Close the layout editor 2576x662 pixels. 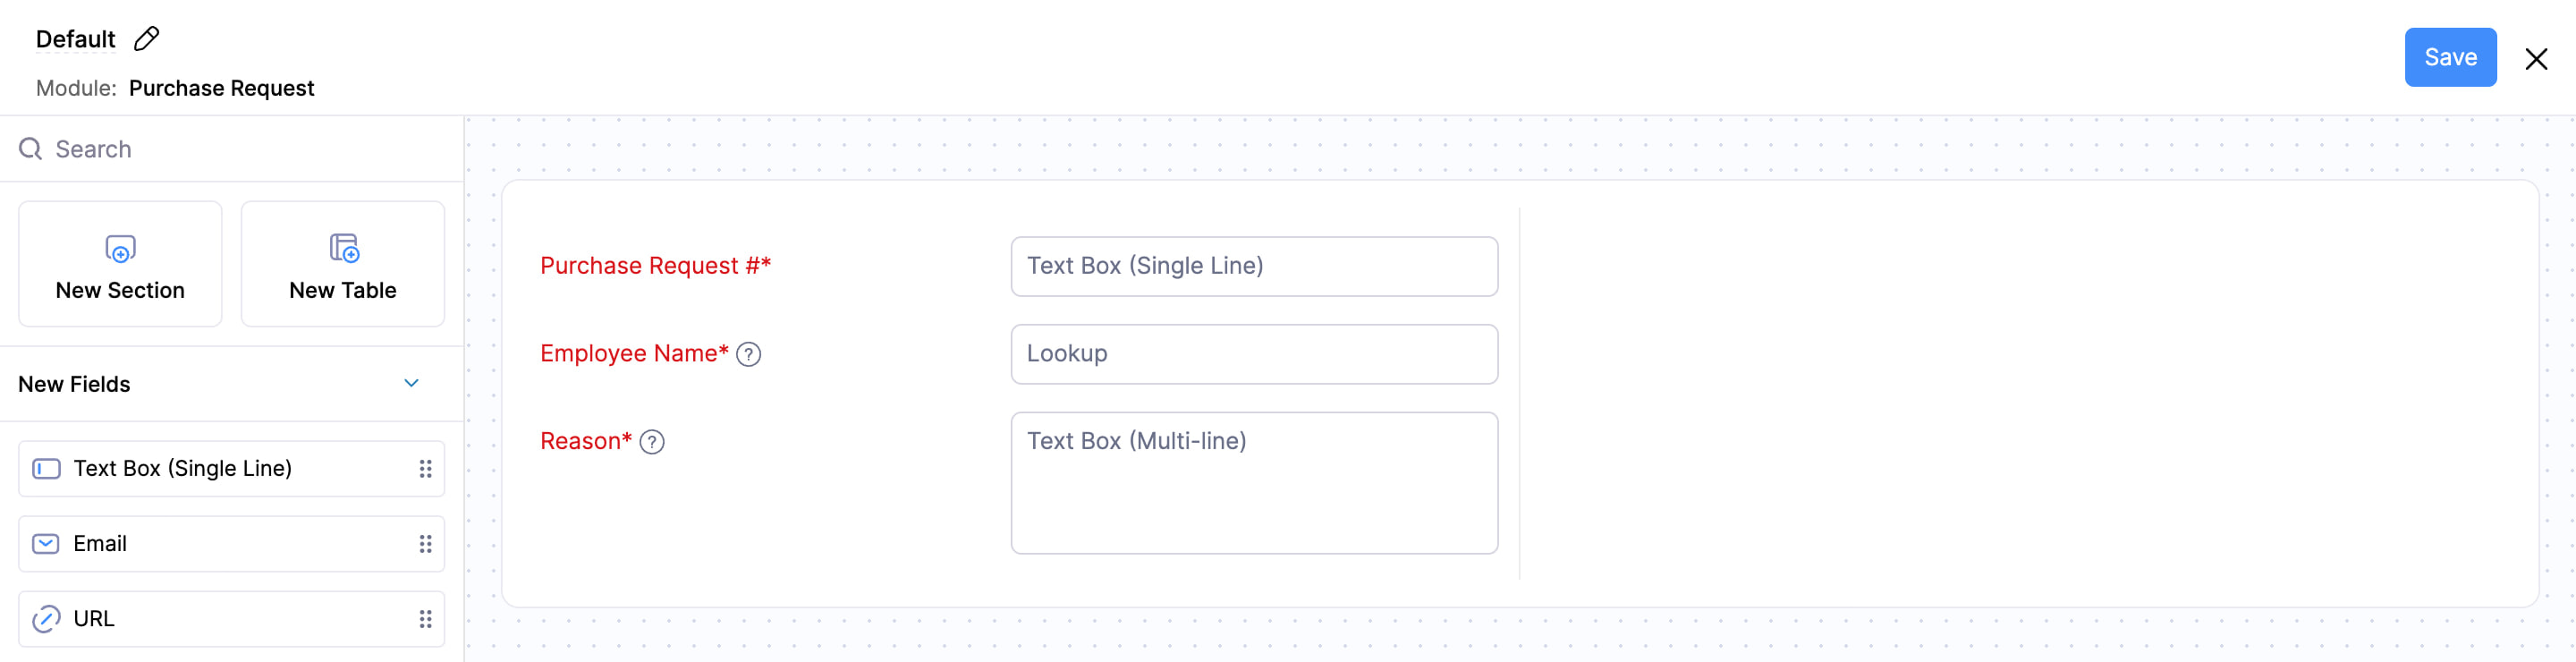click(2537, 58)
